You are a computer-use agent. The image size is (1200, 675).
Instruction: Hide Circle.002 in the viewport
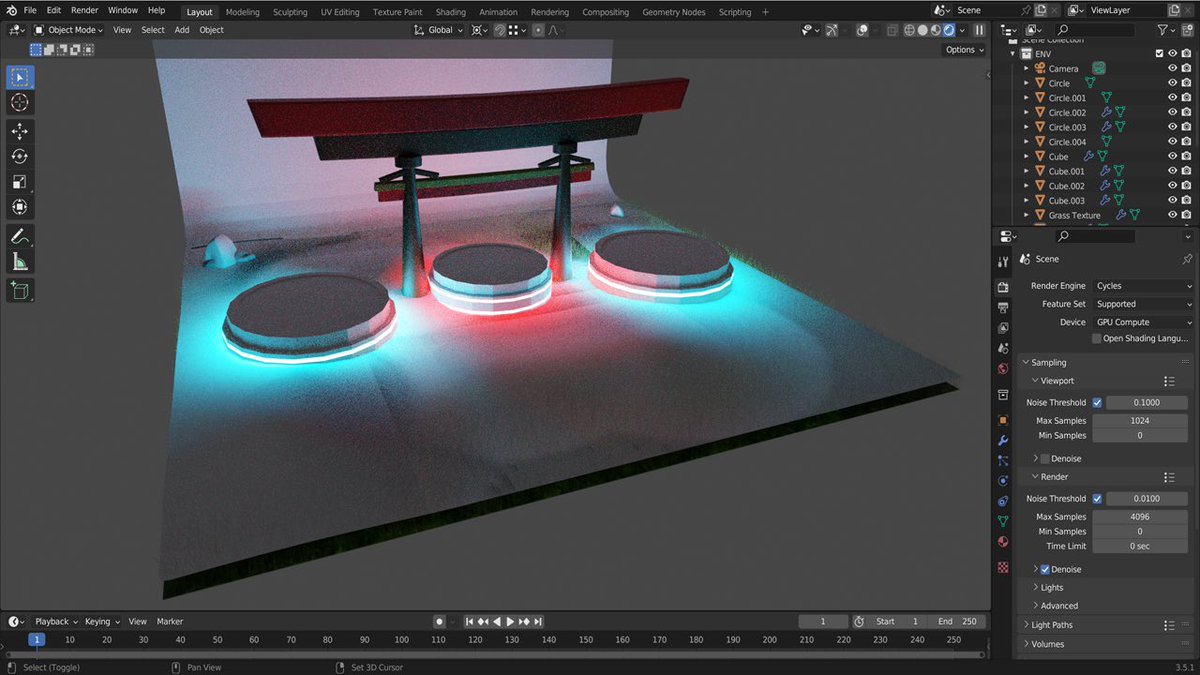click(x=1172, y=112)
